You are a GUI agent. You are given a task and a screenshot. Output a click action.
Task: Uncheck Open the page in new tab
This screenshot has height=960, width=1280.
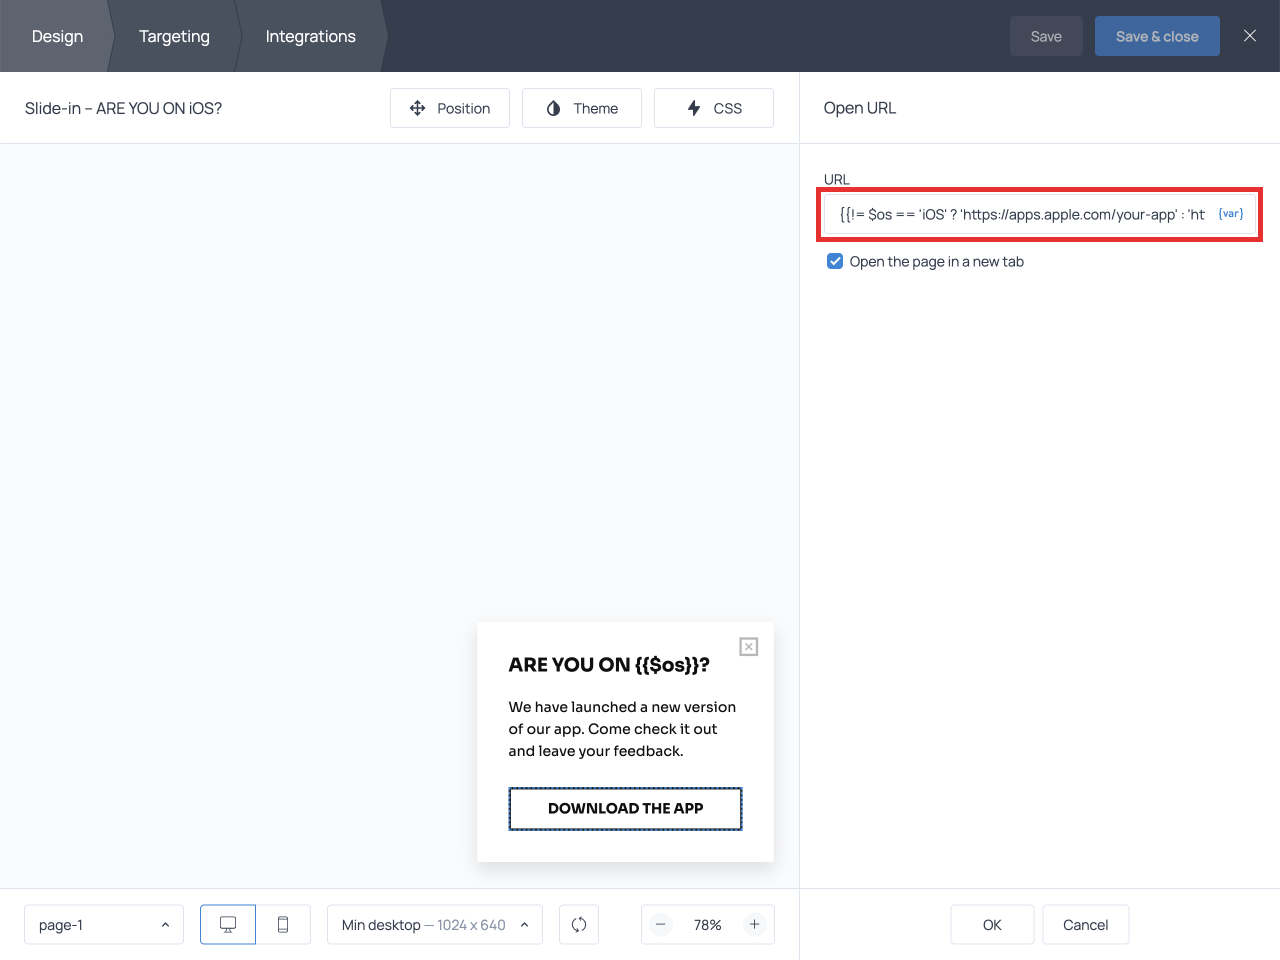835,262
